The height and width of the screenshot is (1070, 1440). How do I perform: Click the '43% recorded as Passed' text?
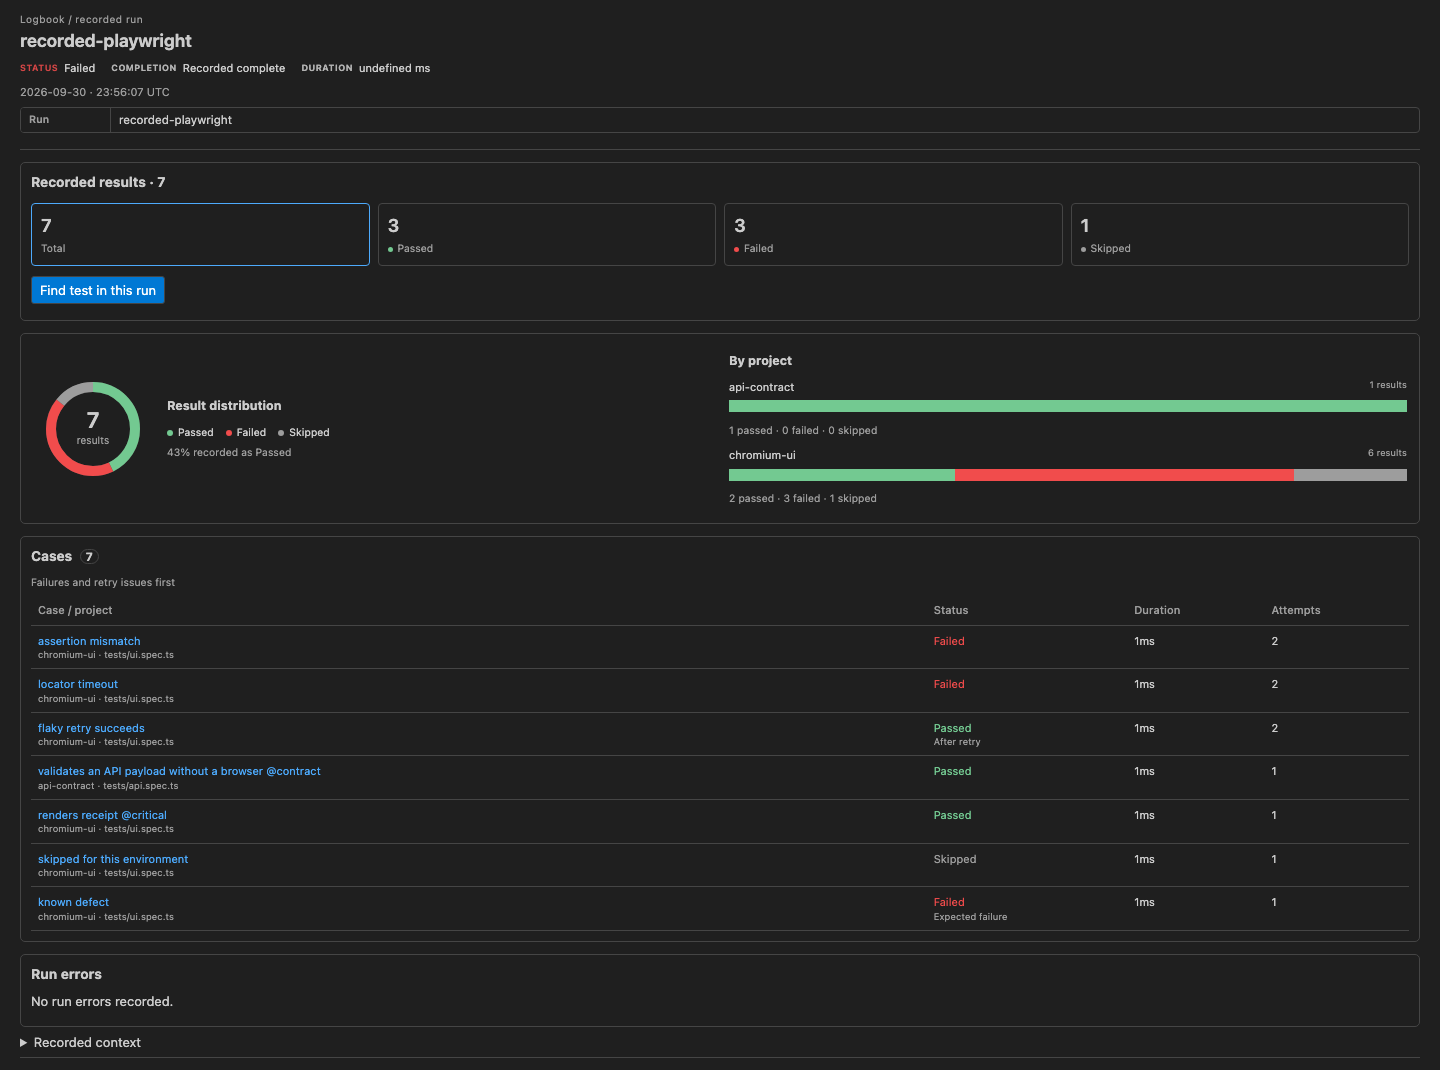[229, 452]
